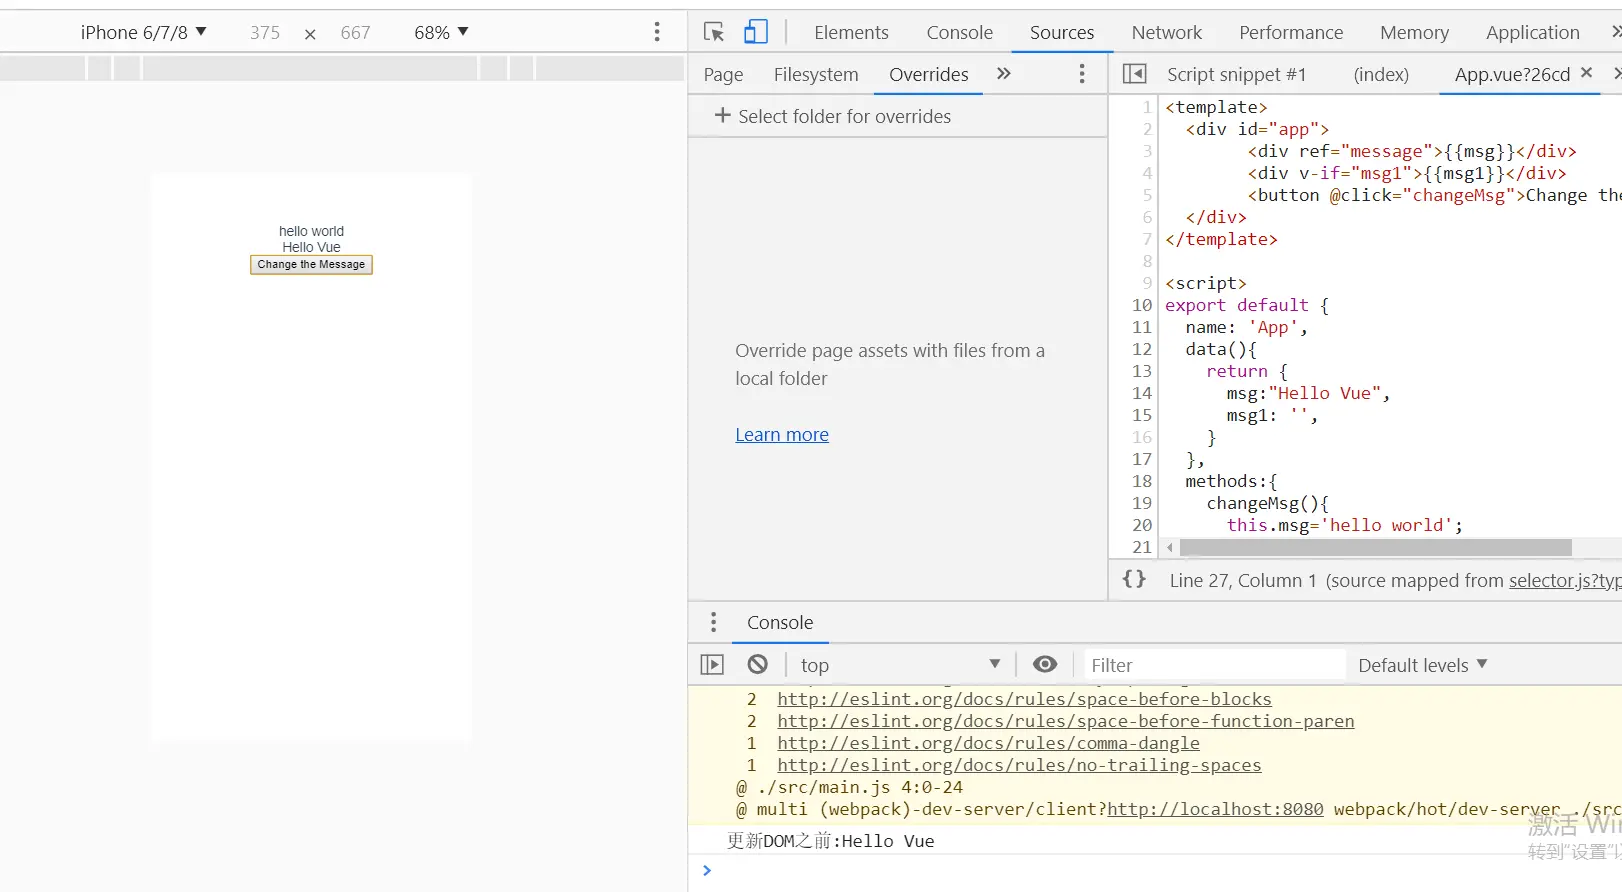
Task: Expand the Default levels dropdown
Action: (1423, 665)
